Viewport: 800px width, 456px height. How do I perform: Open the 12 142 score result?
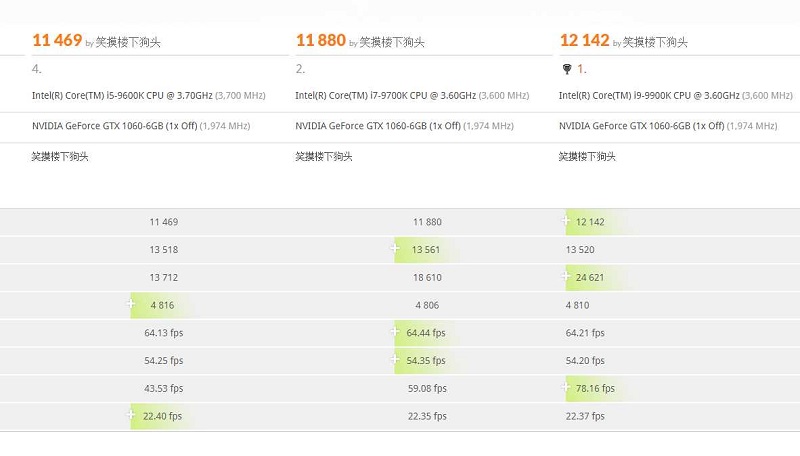click(584, 40)
